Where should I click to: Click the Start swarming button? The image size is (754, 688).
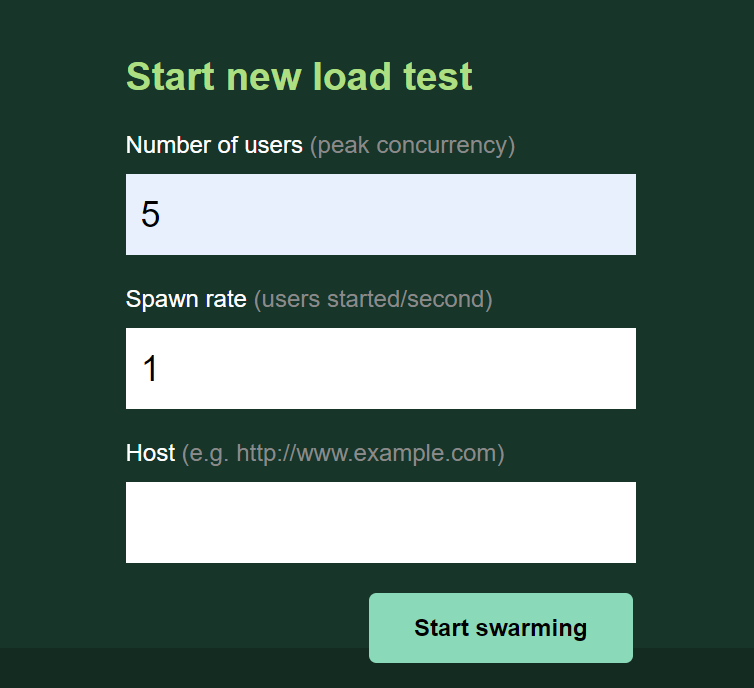point(500,628)
